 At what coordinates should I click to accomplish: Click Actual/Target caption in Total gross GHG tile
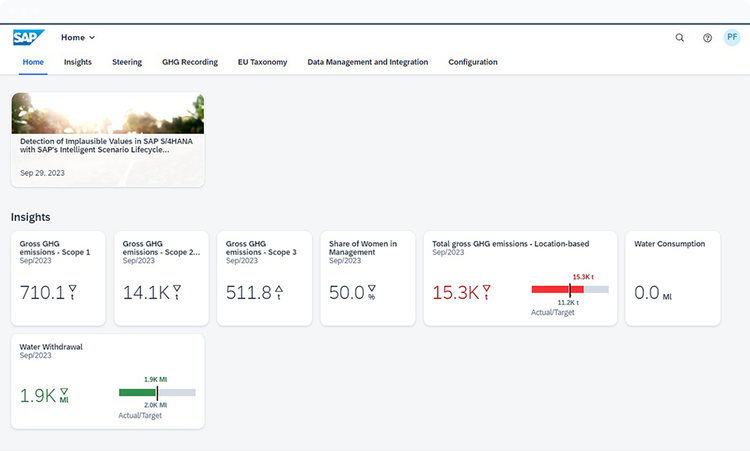(553, 312)
